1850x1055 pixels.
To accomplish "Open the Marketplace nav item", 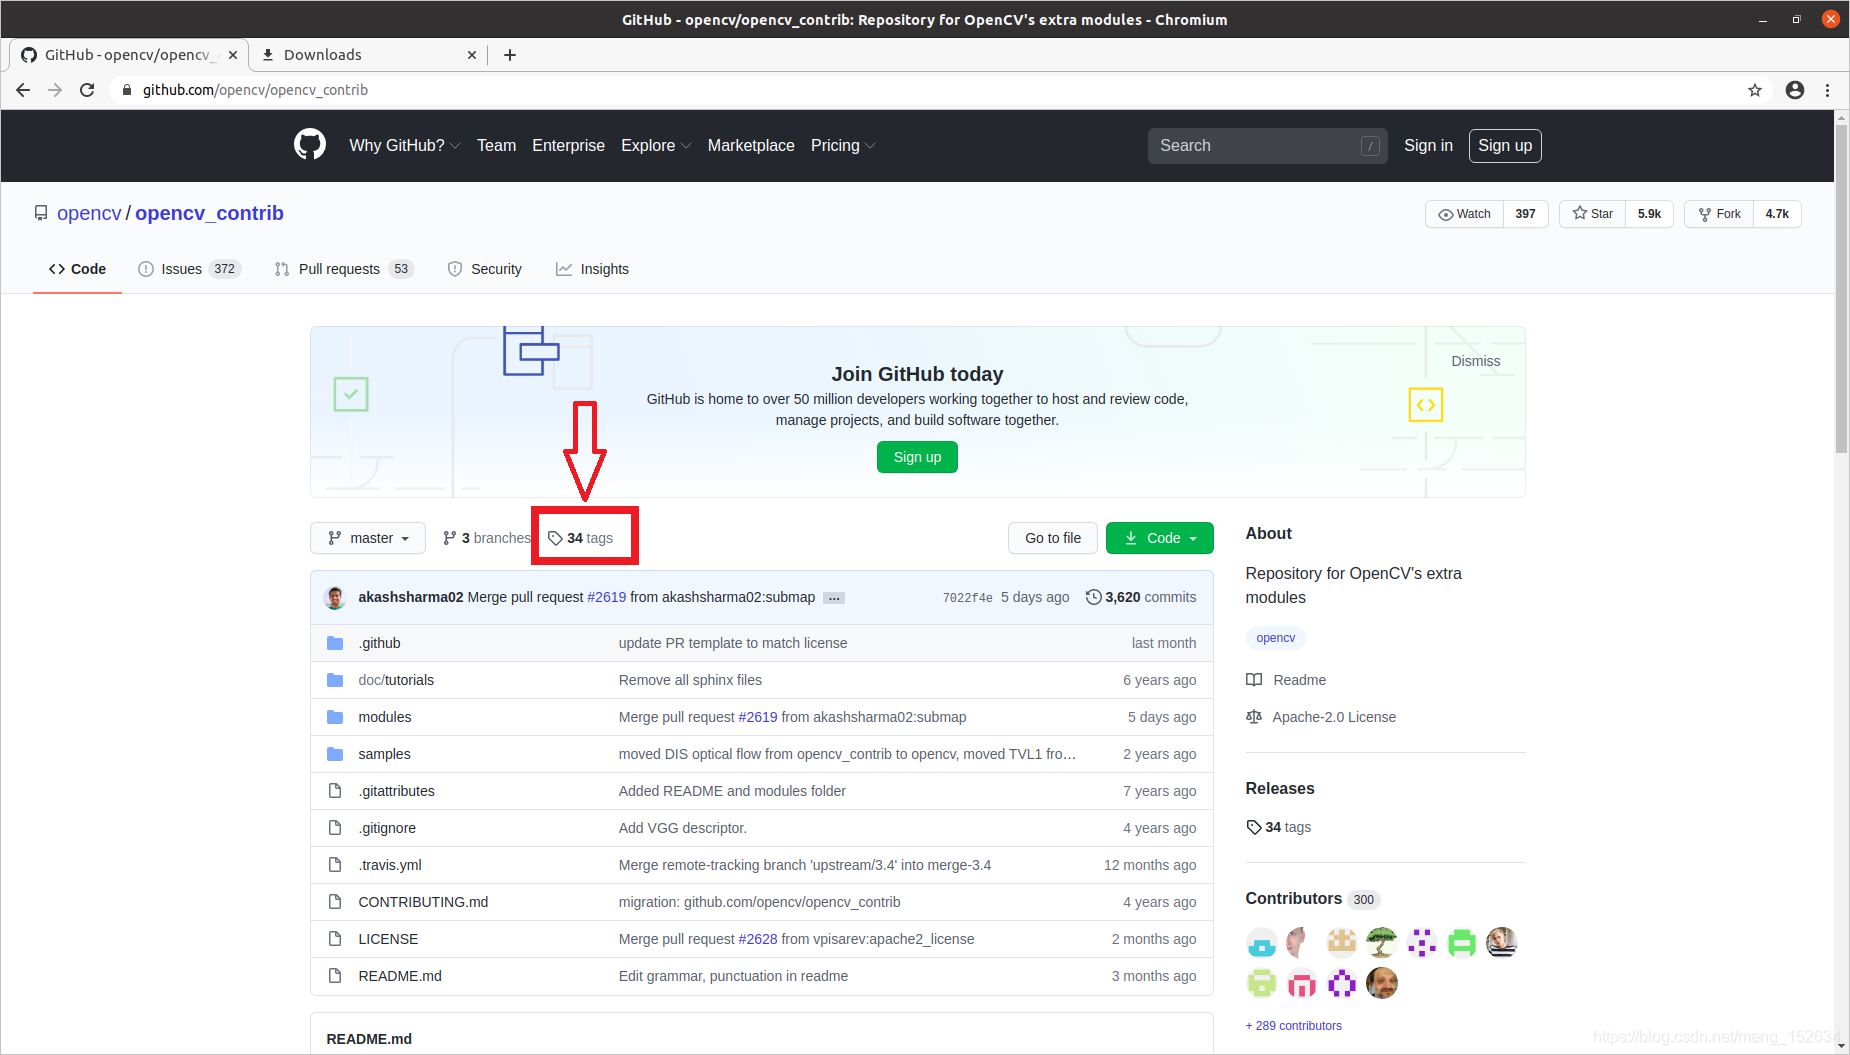I will (x=751, y=146).
